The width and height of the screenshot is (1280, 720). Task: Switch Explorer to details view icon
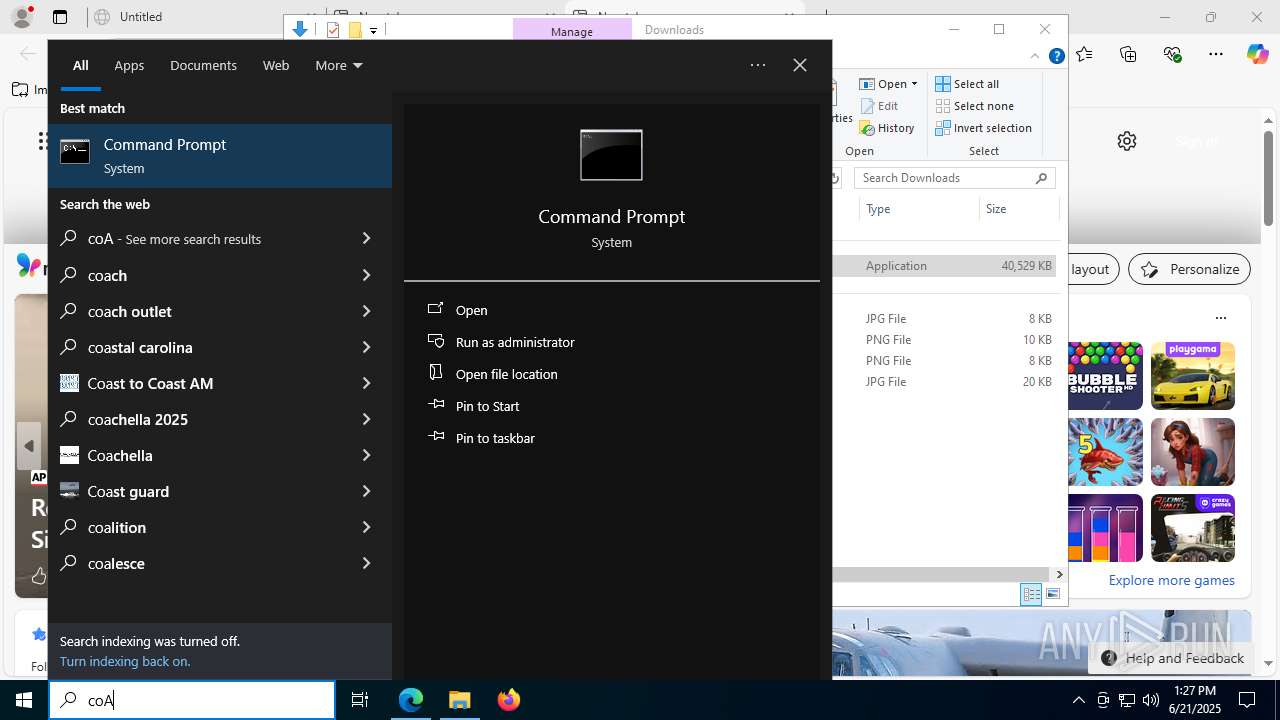[x=1031, y=594]
